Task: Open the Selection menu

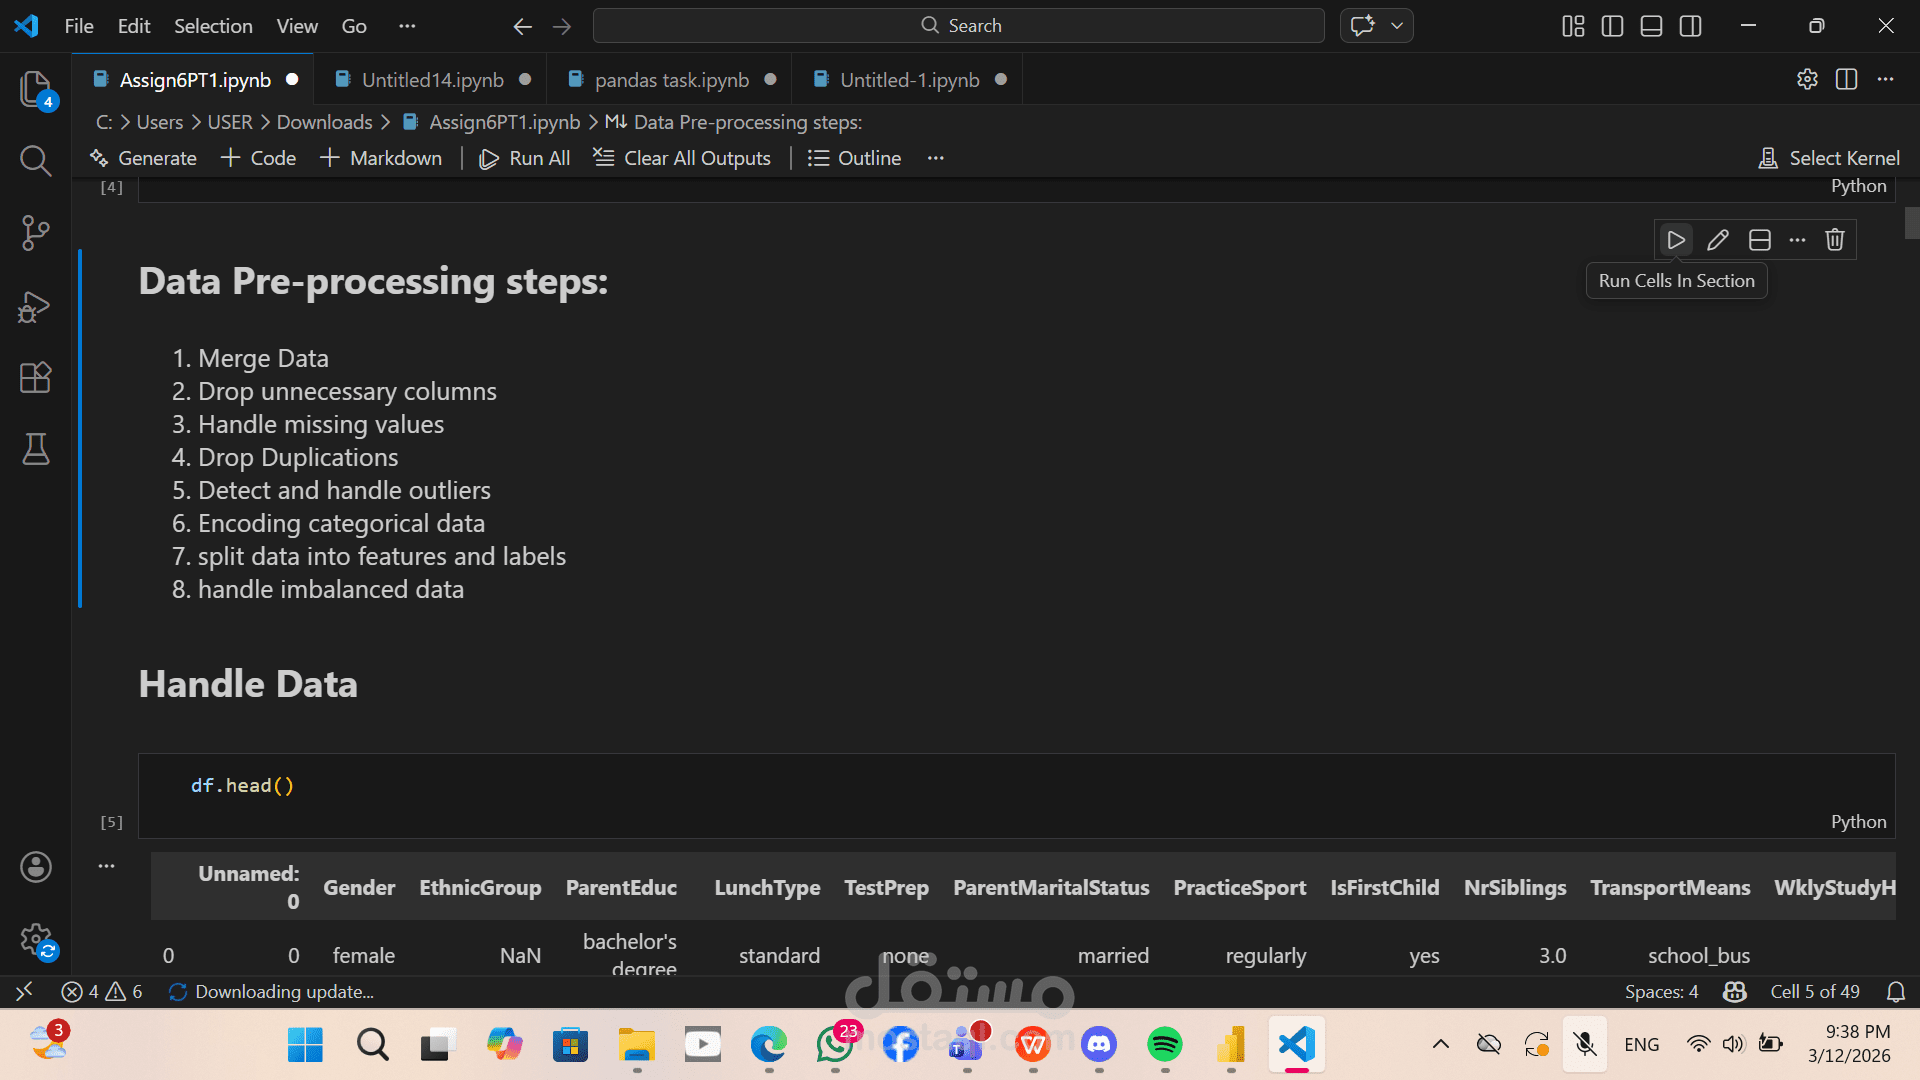Action: pyautogui.click(x=213, y=26)
